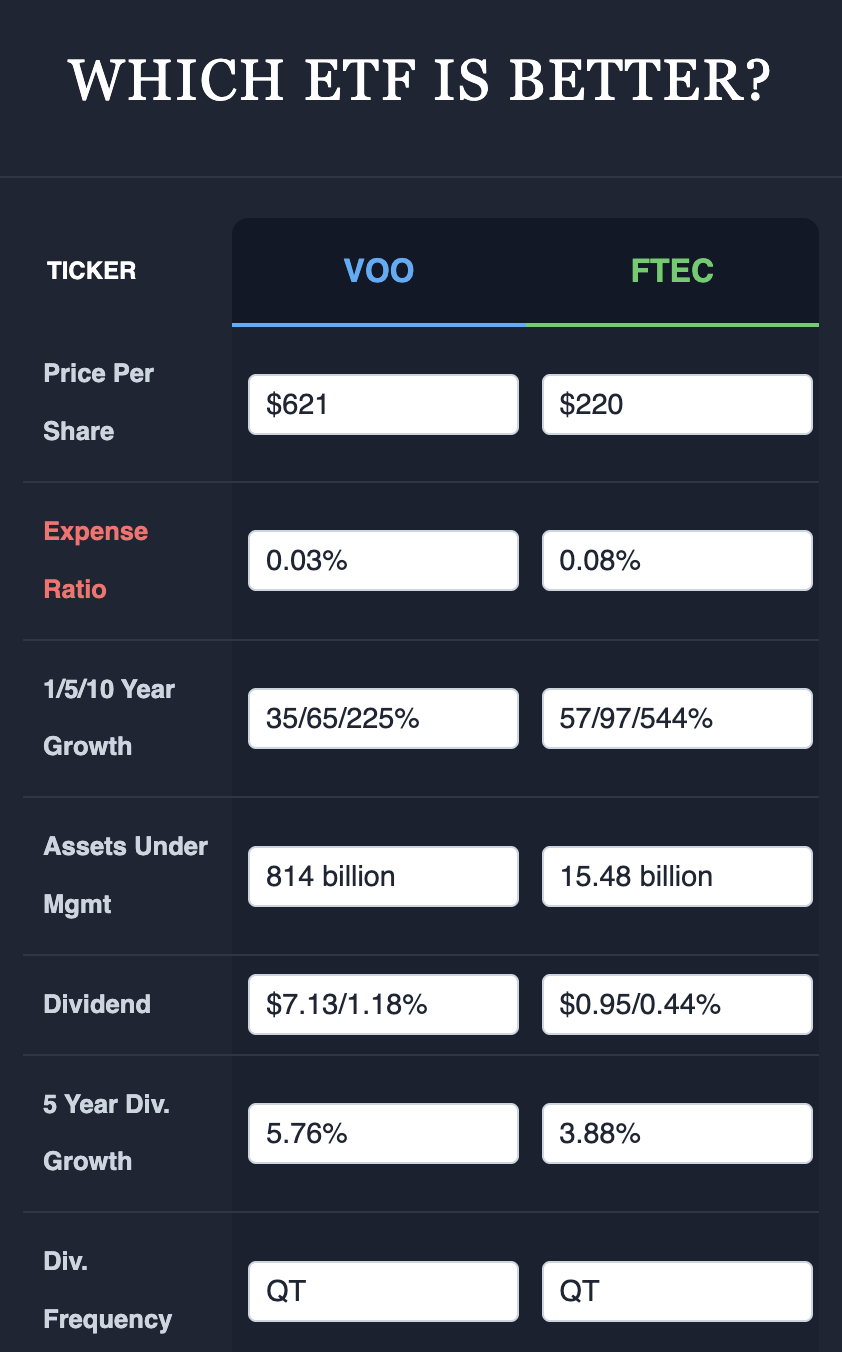Click the Which ETF Is Better heading
The height and width of the screenshot is (1352, 842).
[x=420, y=81]
